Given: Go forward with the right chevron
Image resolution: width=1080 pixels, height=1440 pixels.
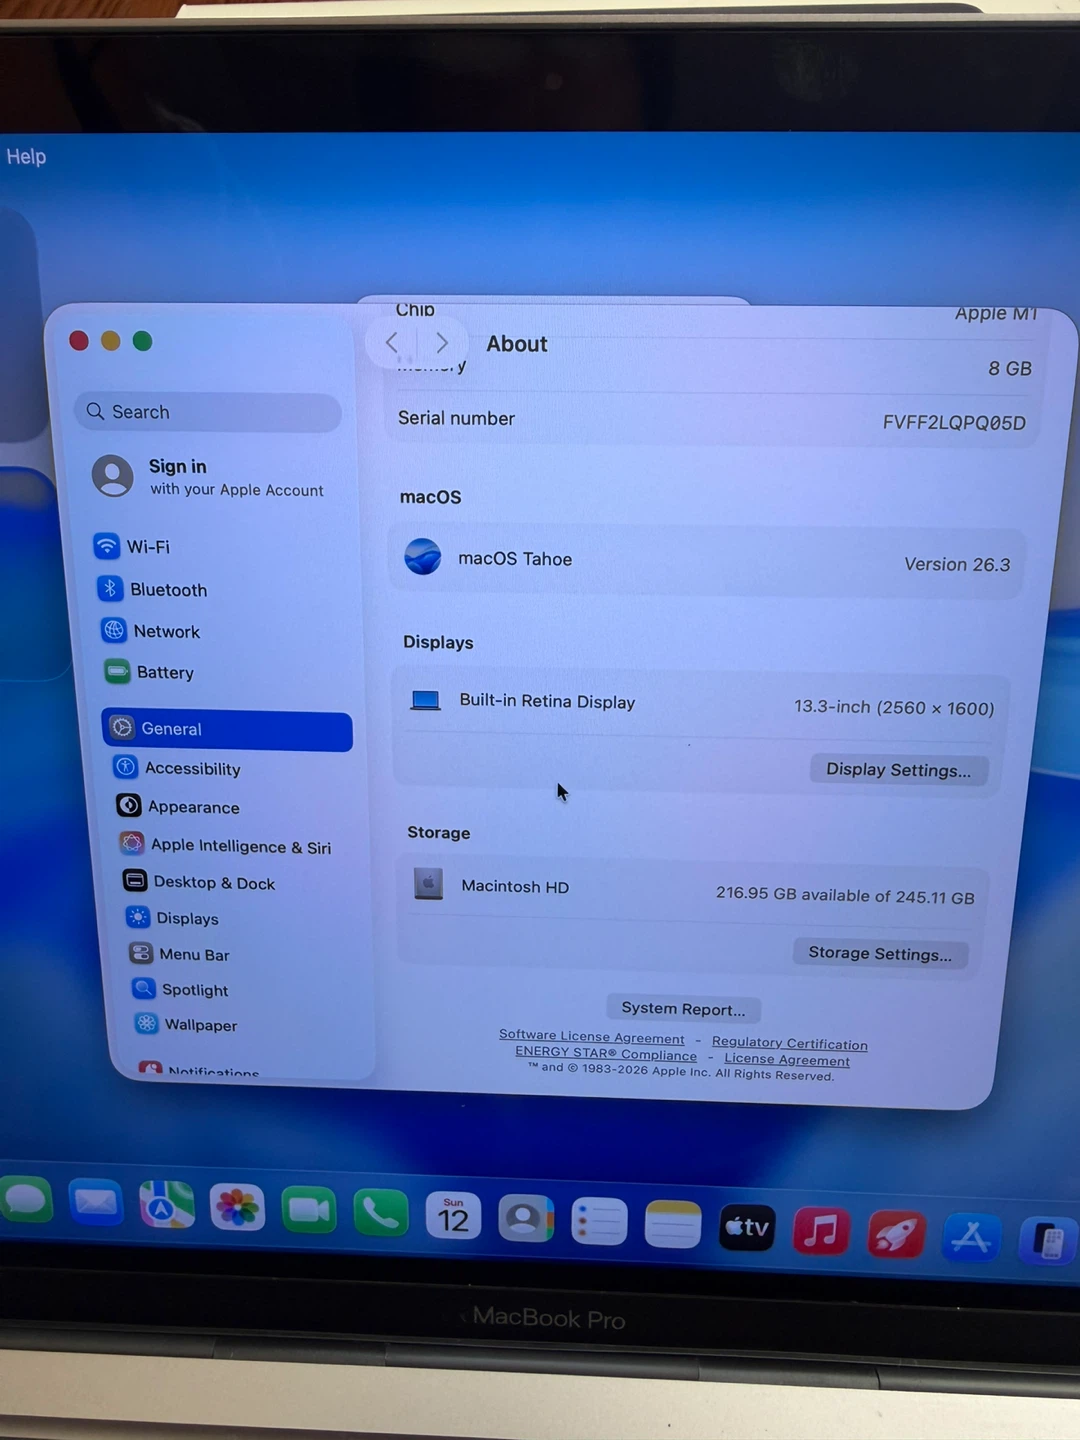Looking at the screenshot, I should [x=441, y=343].
